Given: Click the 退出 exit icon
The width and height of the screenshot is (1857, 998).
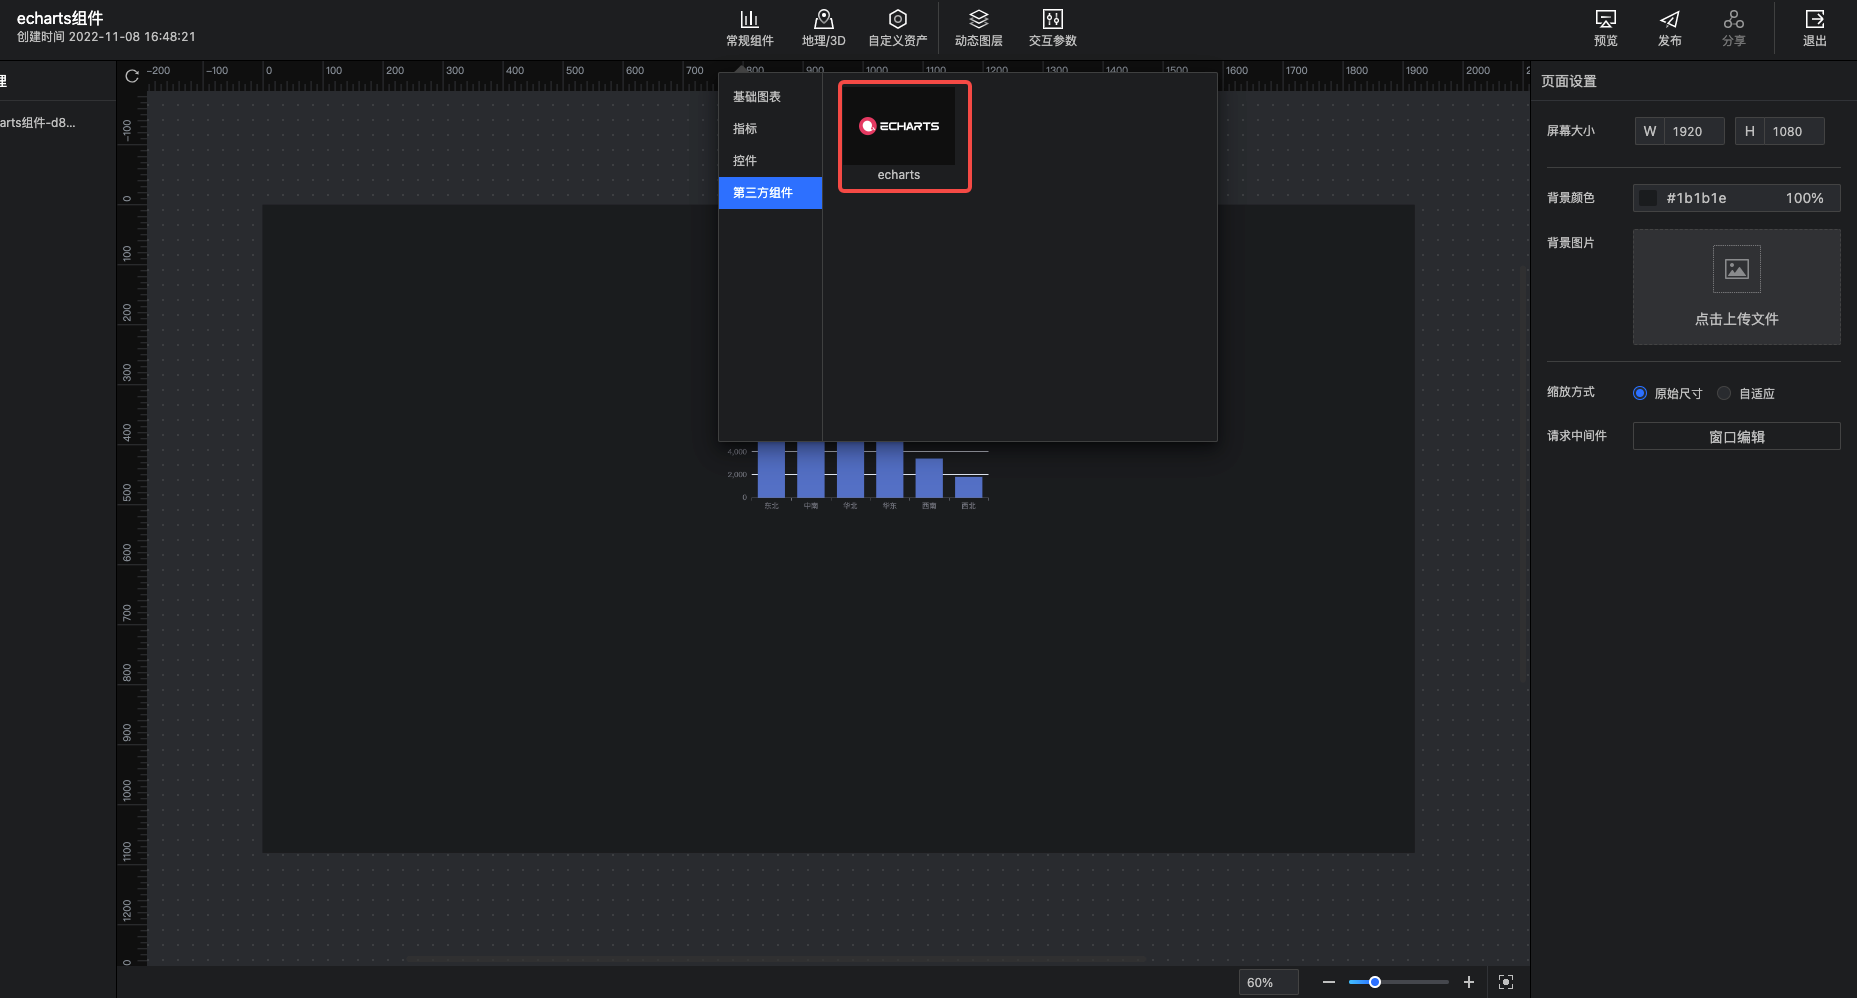Looking at the screenshot, I should click(1814, 27).
